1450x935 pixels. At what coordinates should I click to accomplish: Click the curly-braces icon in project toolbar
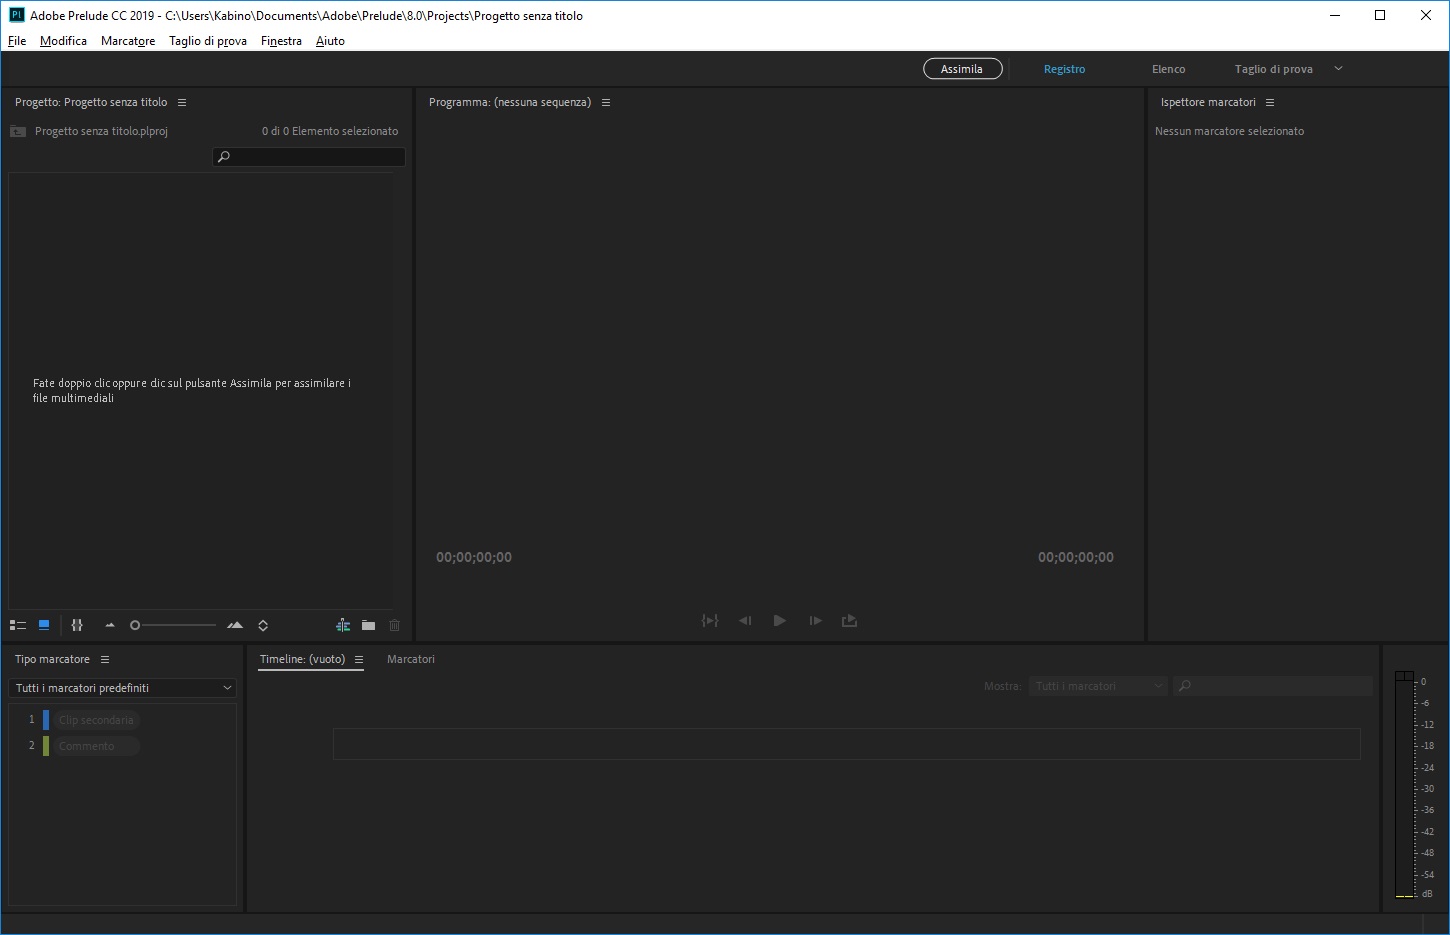pyautogui.click(x=77, y=625)
